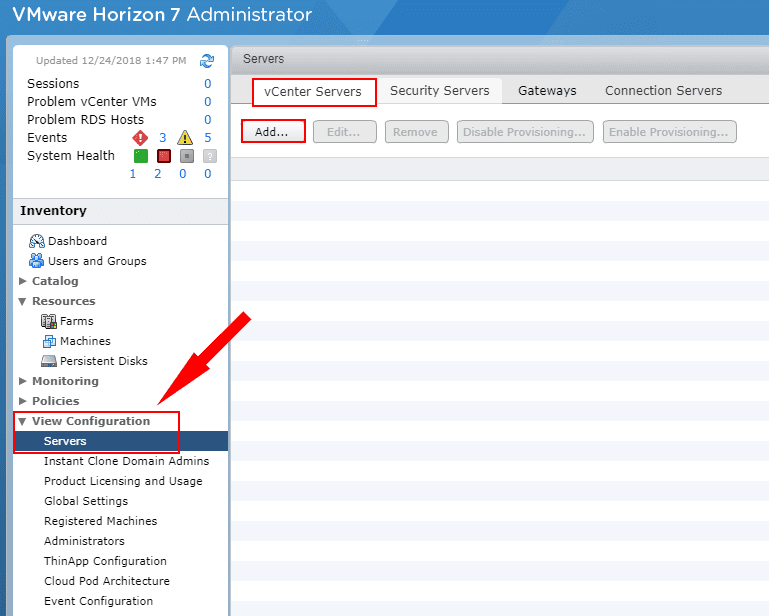
Task: Click the Edit... button
Action: pyautogui.click(x=344, y=132)
